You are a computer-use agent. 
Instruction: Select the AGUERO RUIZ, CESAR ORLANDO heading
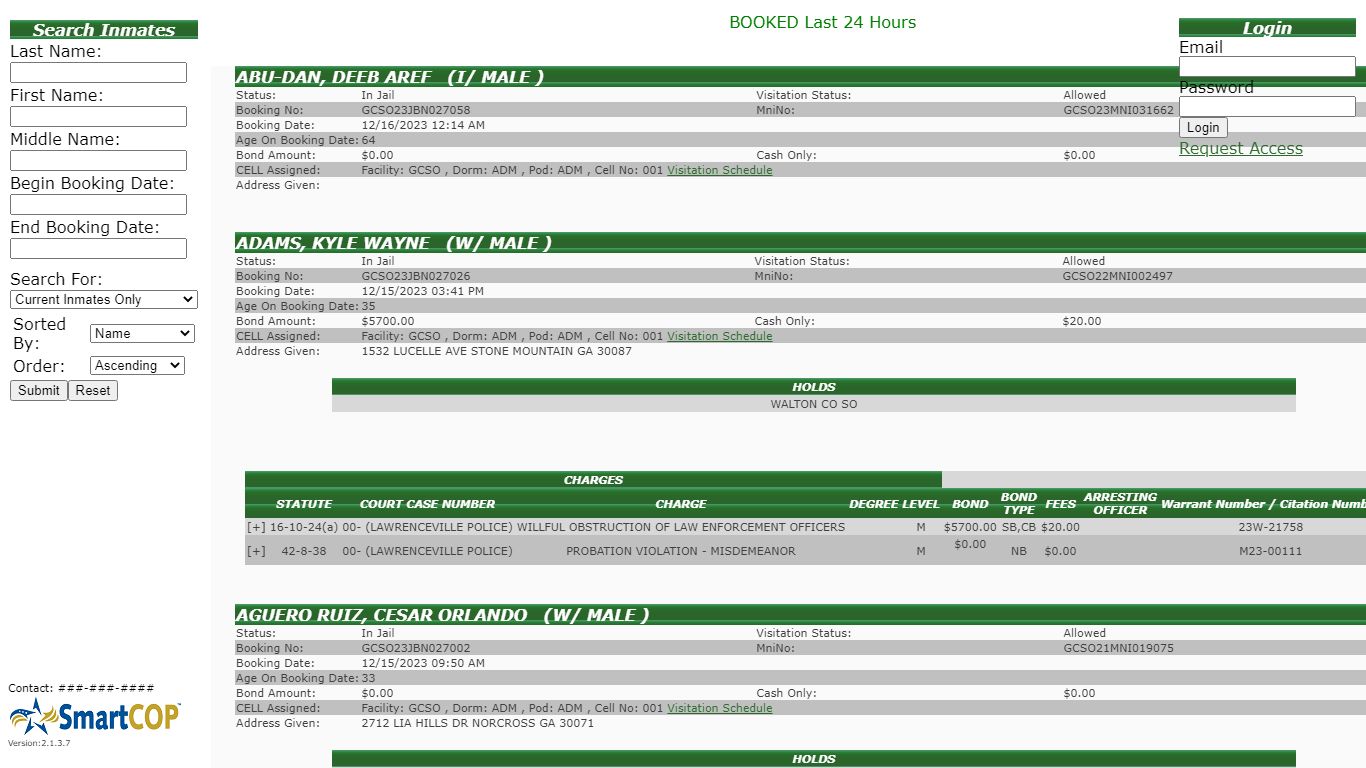[x=443, y=615]
